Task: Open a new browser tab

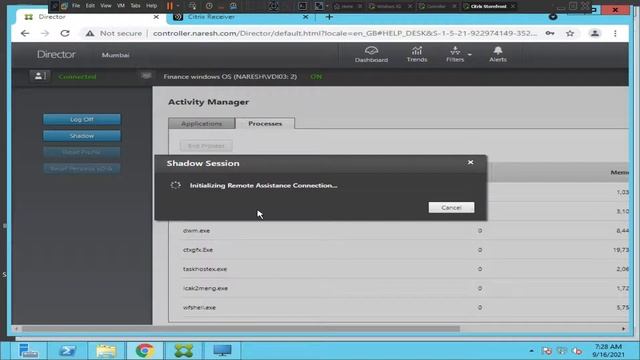Action: 329,17
